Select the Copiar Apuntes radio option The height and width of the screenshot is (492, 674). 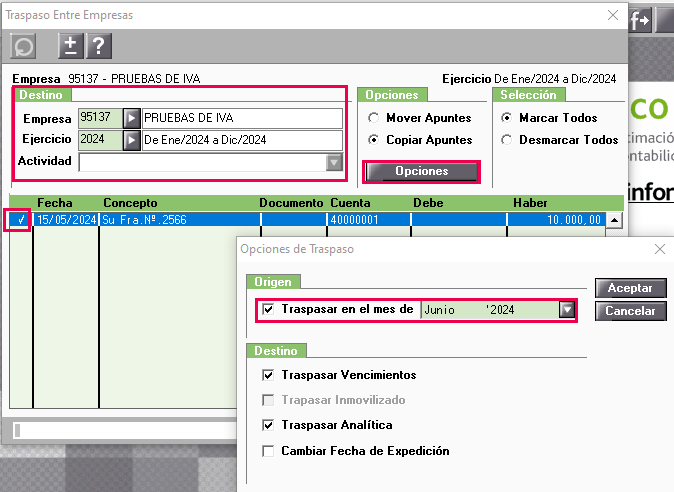click(x=374, y=141)
